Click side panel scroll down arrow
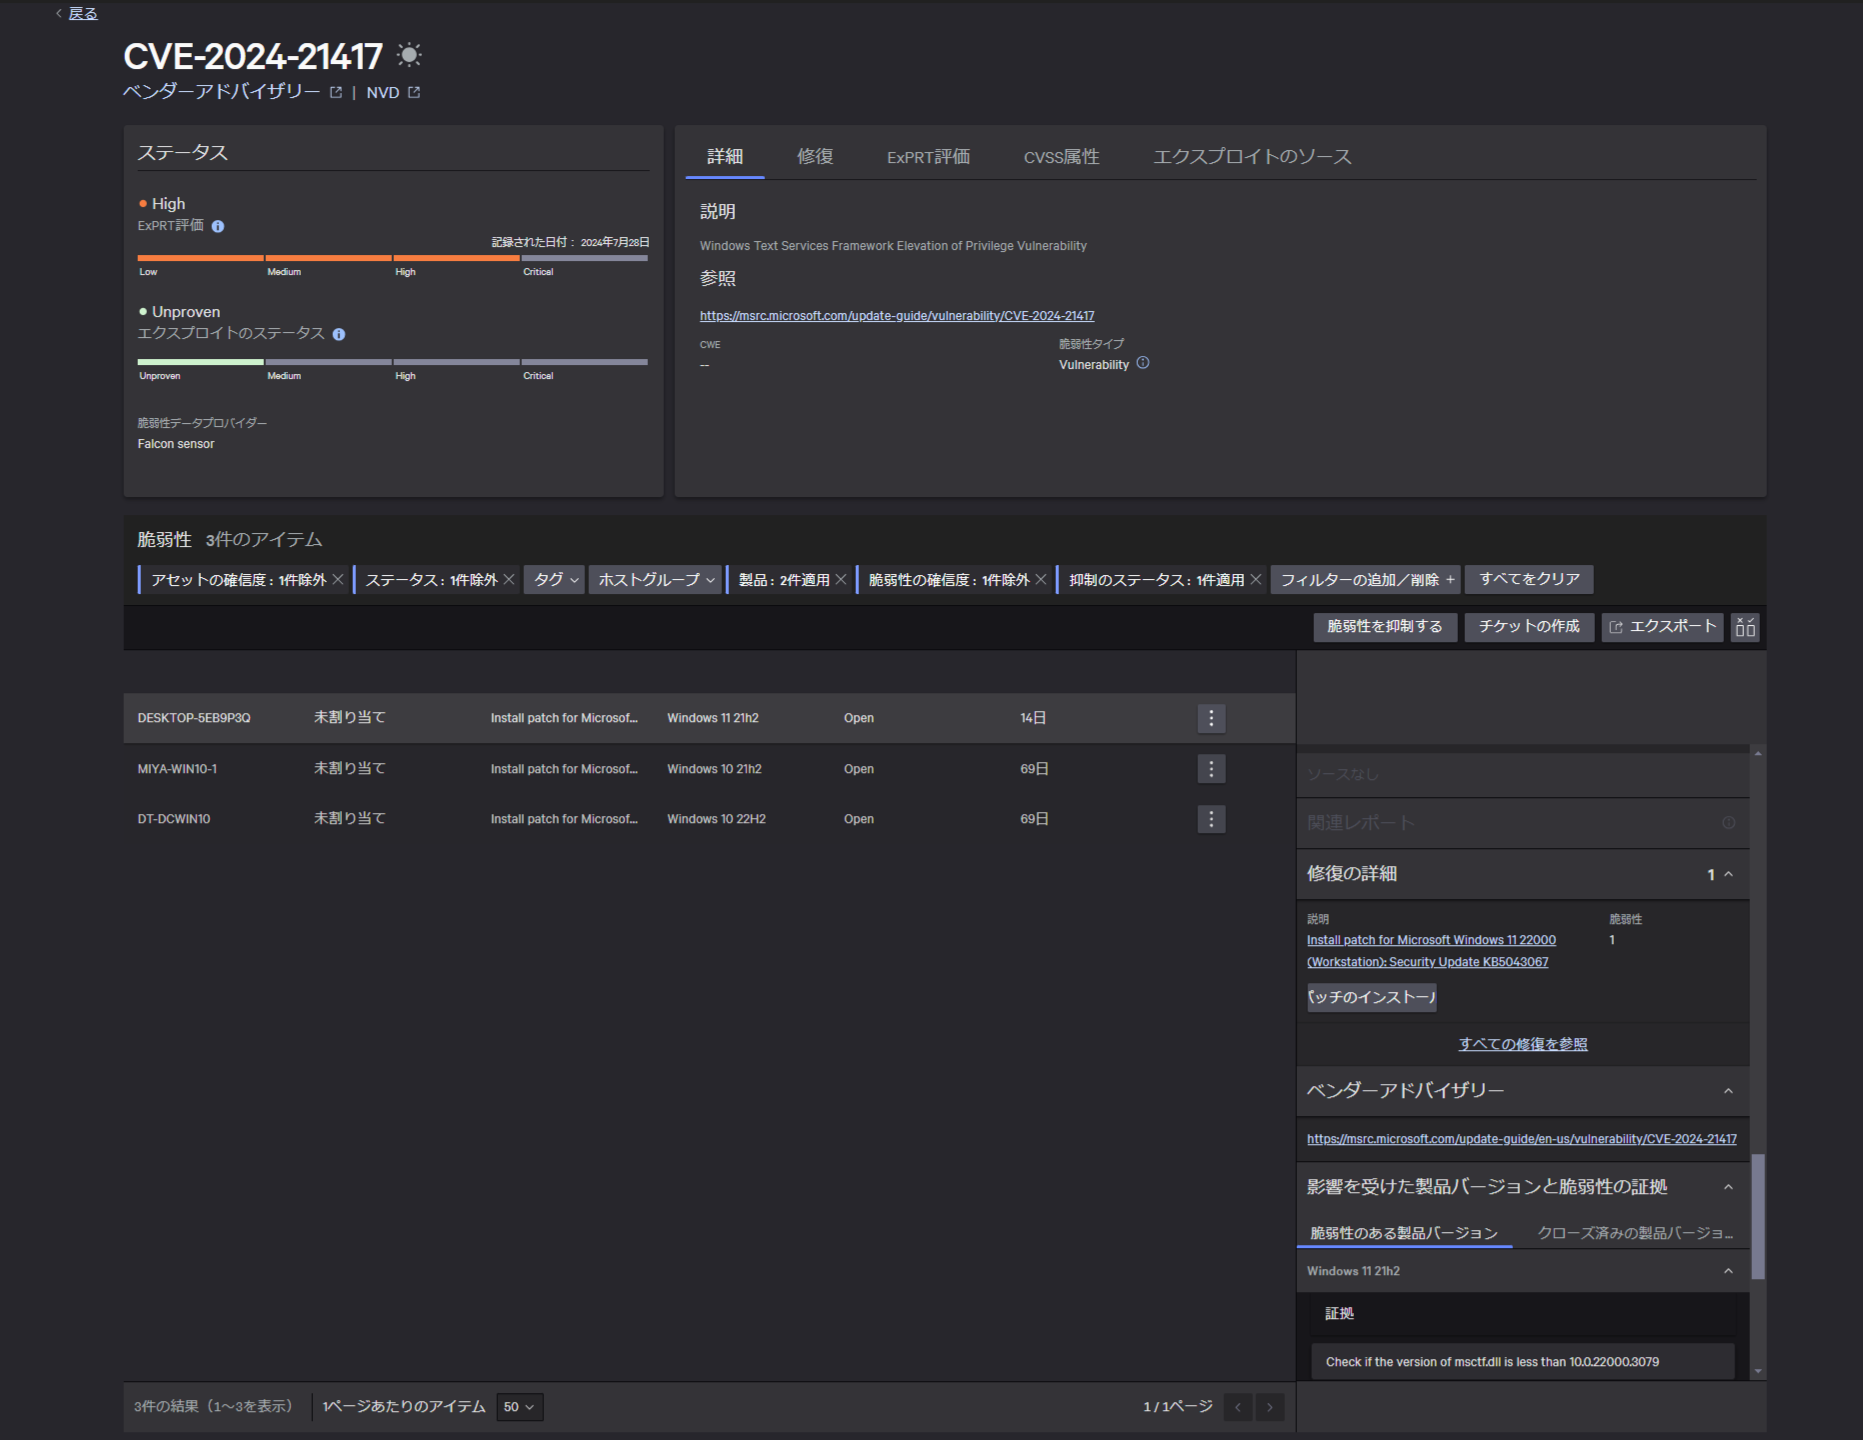 pyautogui.click(x=1758, y=1372)
